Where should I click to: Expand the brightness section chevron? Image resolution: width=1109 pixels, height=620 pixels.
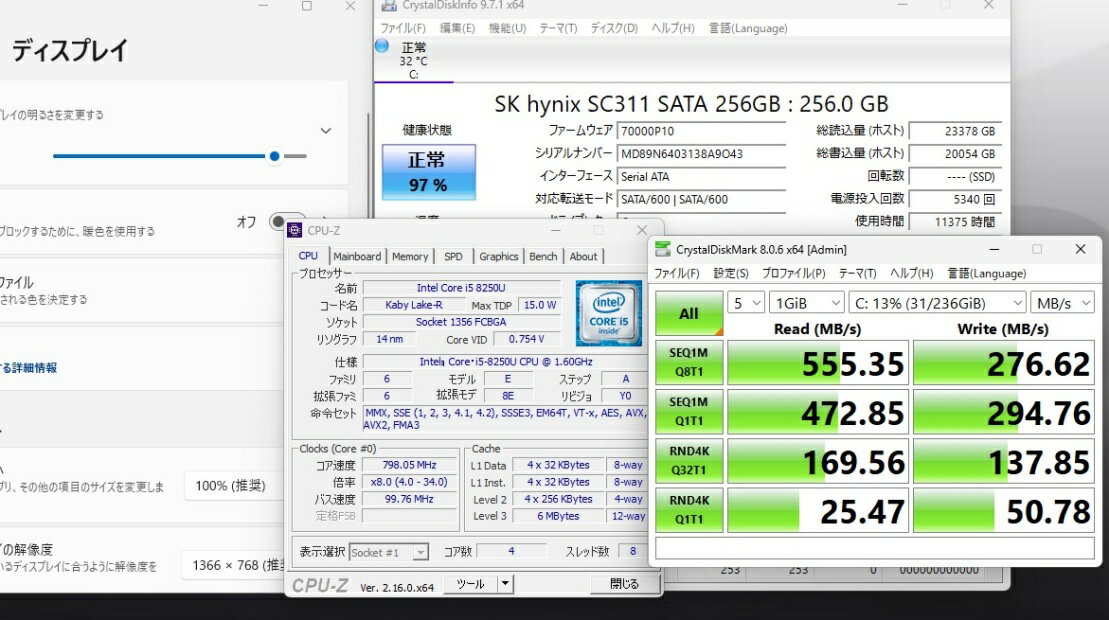pos(326,131)
